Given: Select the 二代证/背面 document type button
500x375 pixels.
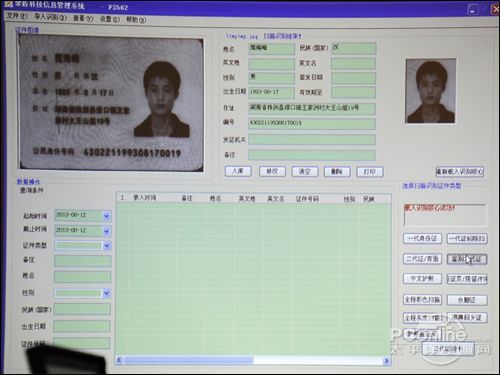Looking at the screenshot, I should [x=422, y=259].
